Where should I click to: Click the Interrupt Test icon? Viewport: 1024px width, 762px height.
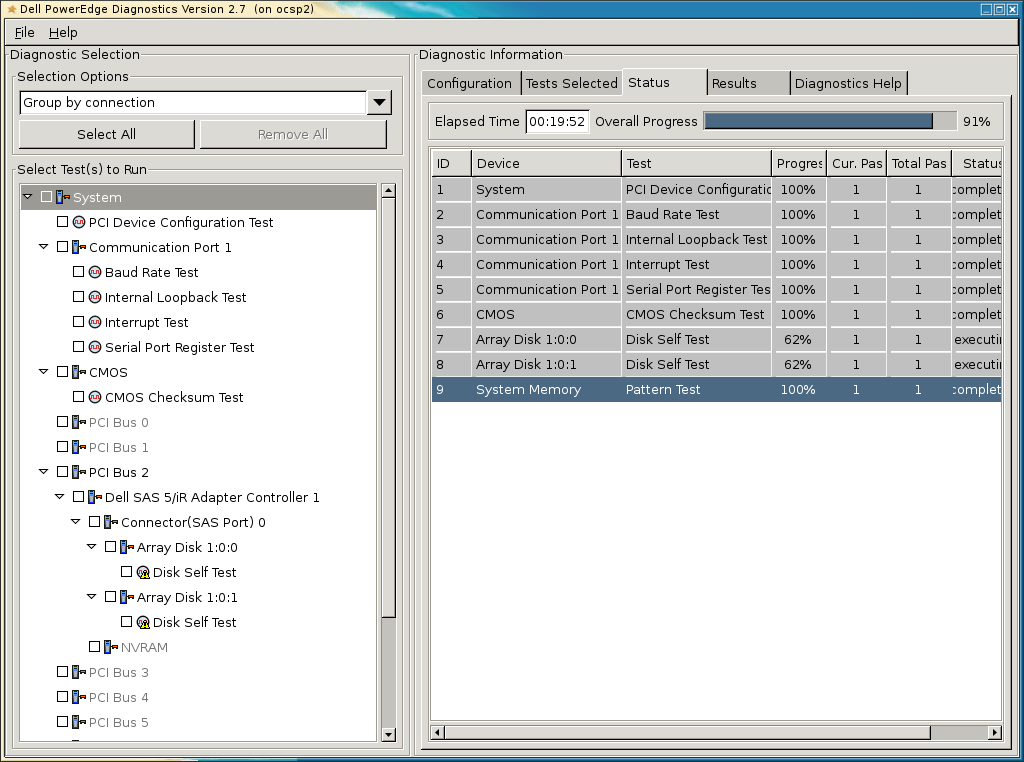pyautogui.click(x=95, y=322)
